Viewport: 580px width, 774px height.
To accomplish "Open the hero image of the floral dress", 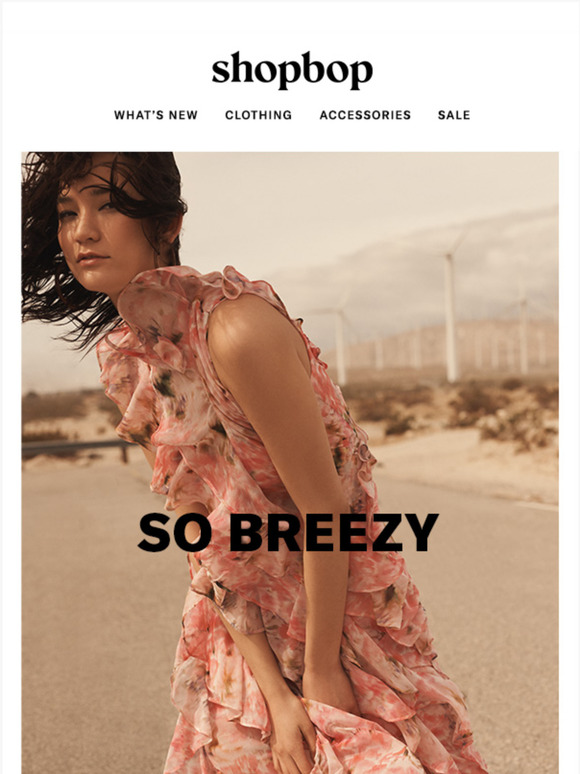I will pyautogui.click(x=290, y=463).
